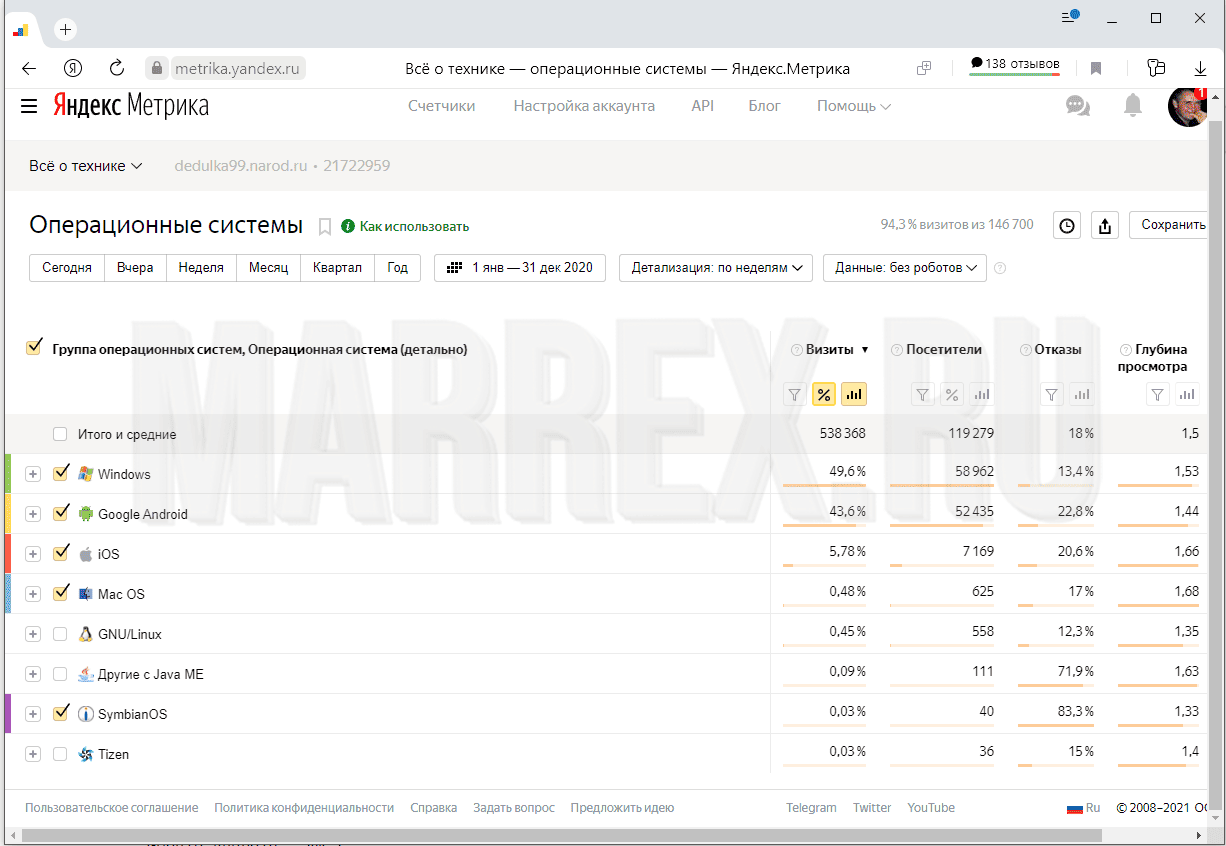
Task: Open the Telegram footer link
Action: 811,808
